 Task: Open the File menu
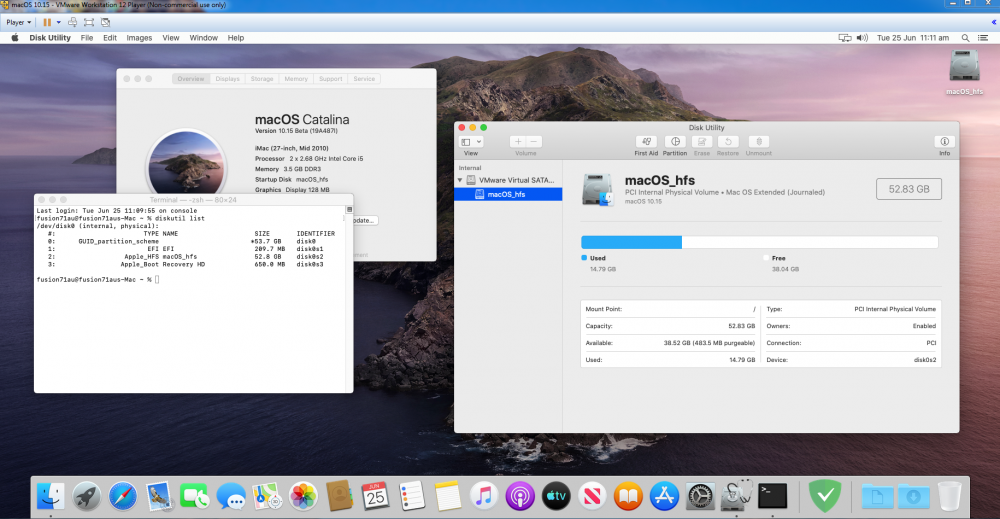pyautogui.click(x=87, y=38)
